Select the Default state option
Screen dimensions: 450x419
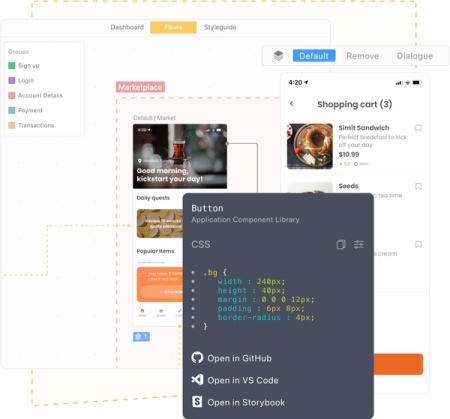click(314, 56)
